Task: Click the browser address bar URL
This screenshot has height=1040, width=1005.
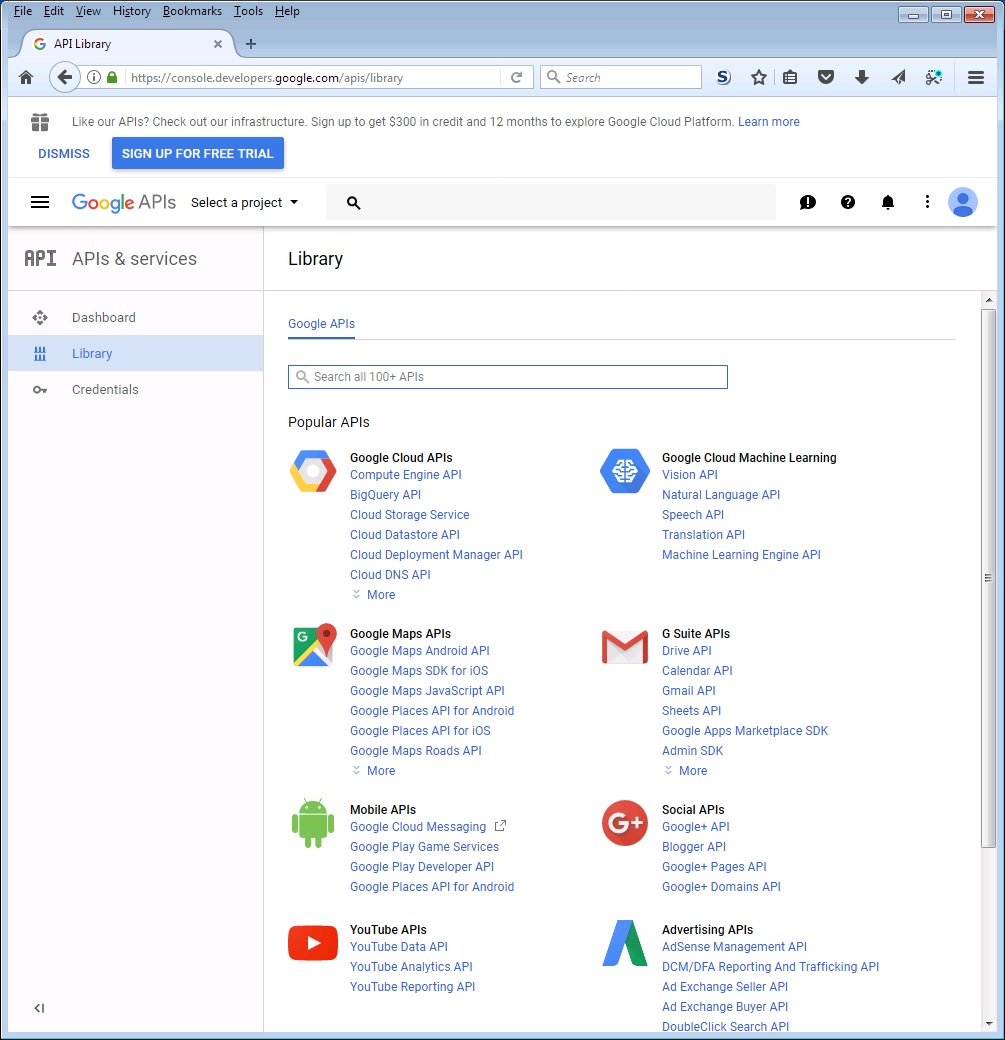Action: click(267, 78)
